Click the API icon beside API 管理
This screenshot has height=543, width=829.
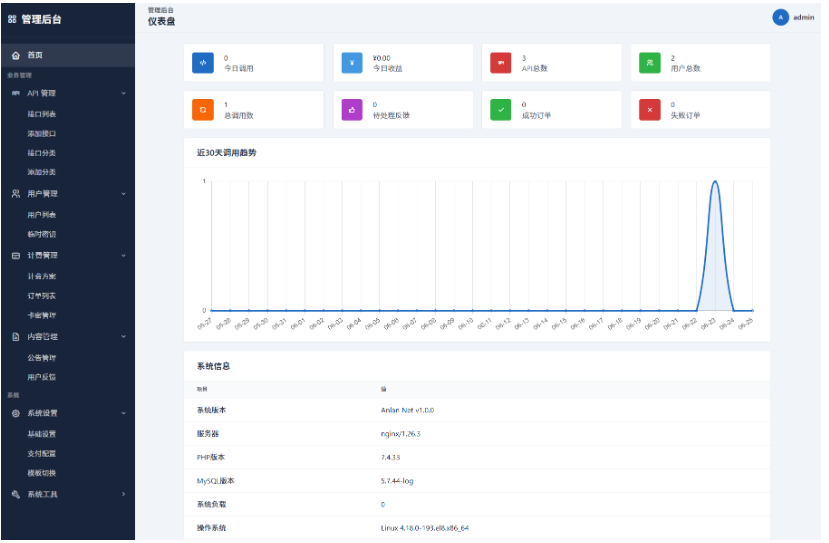click(16, 93)
